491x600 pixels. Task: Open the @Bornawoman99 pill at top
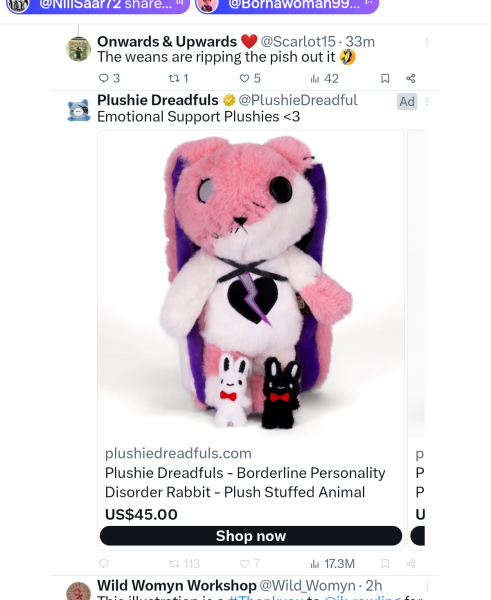287,5
